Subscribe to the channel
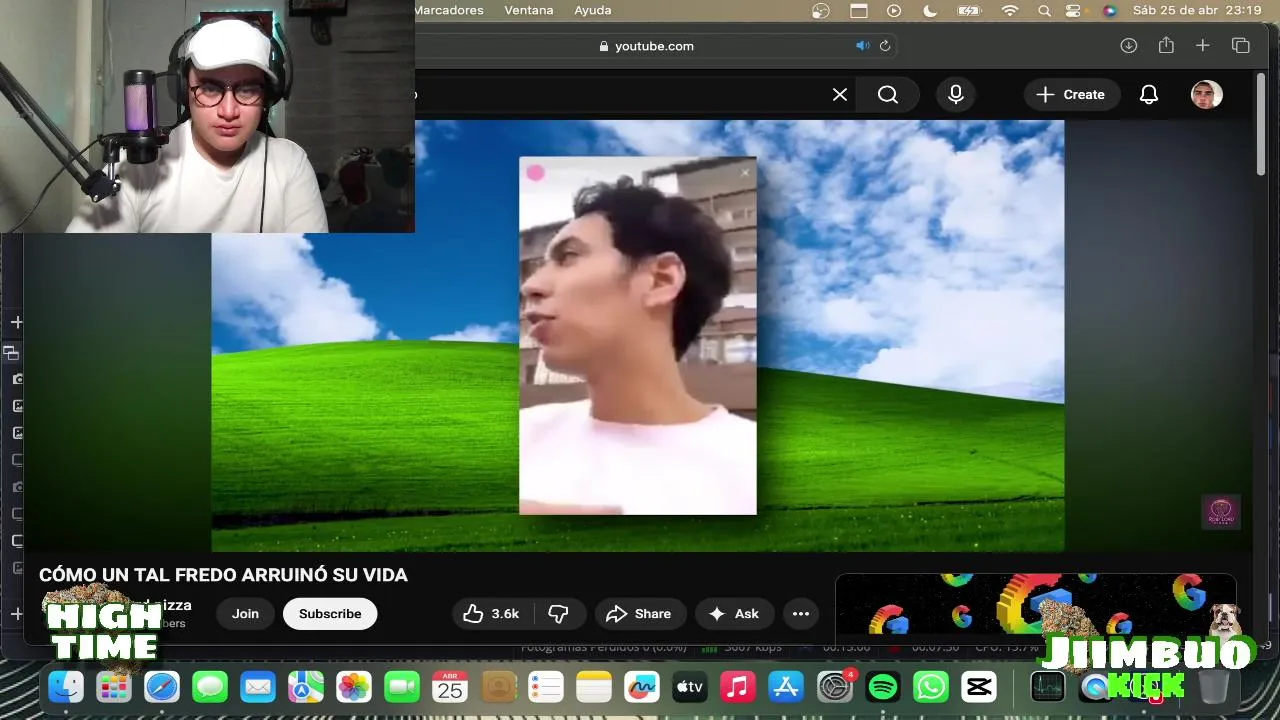Screen dimensions: 1280x720 pyautogui.click(x=330, y=614)
